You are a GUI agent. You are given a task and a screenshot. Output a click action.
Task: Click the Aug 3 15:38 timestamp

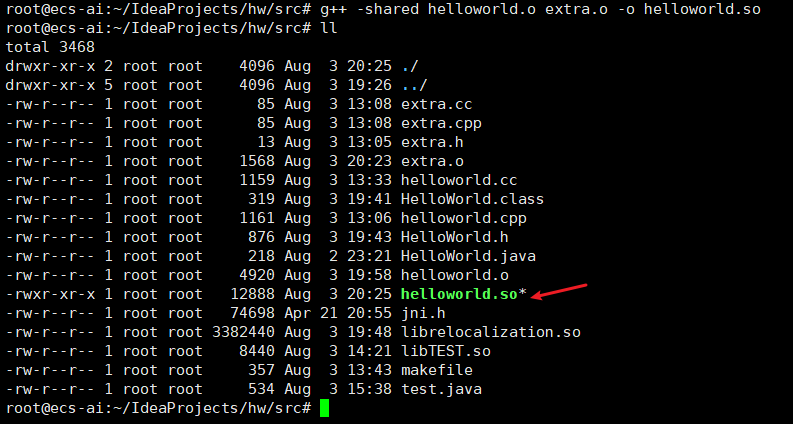pos(338,389)
